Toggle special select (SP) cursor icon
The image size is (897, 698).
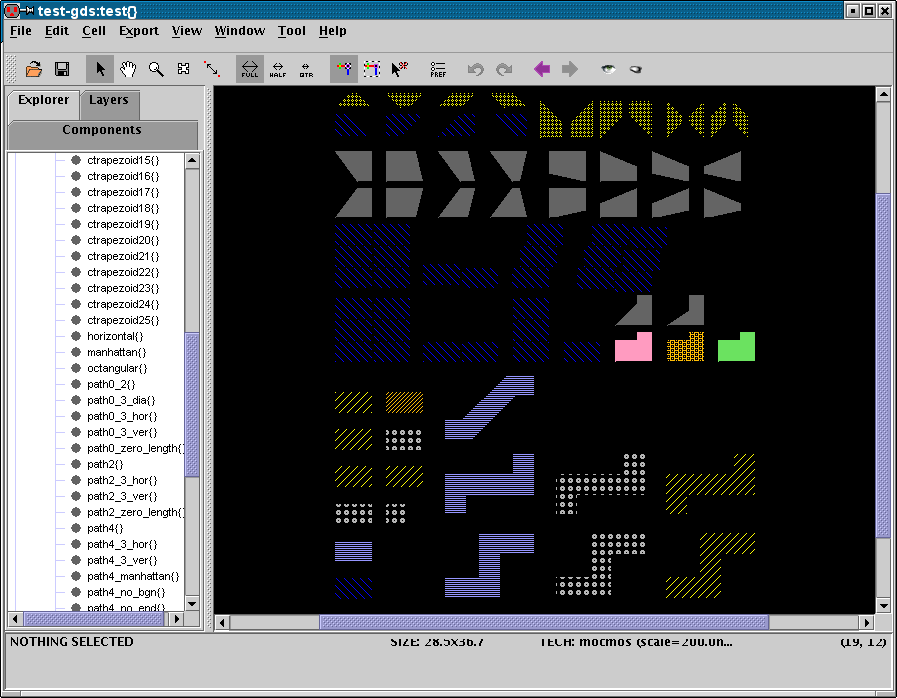[x=399, y=69]
